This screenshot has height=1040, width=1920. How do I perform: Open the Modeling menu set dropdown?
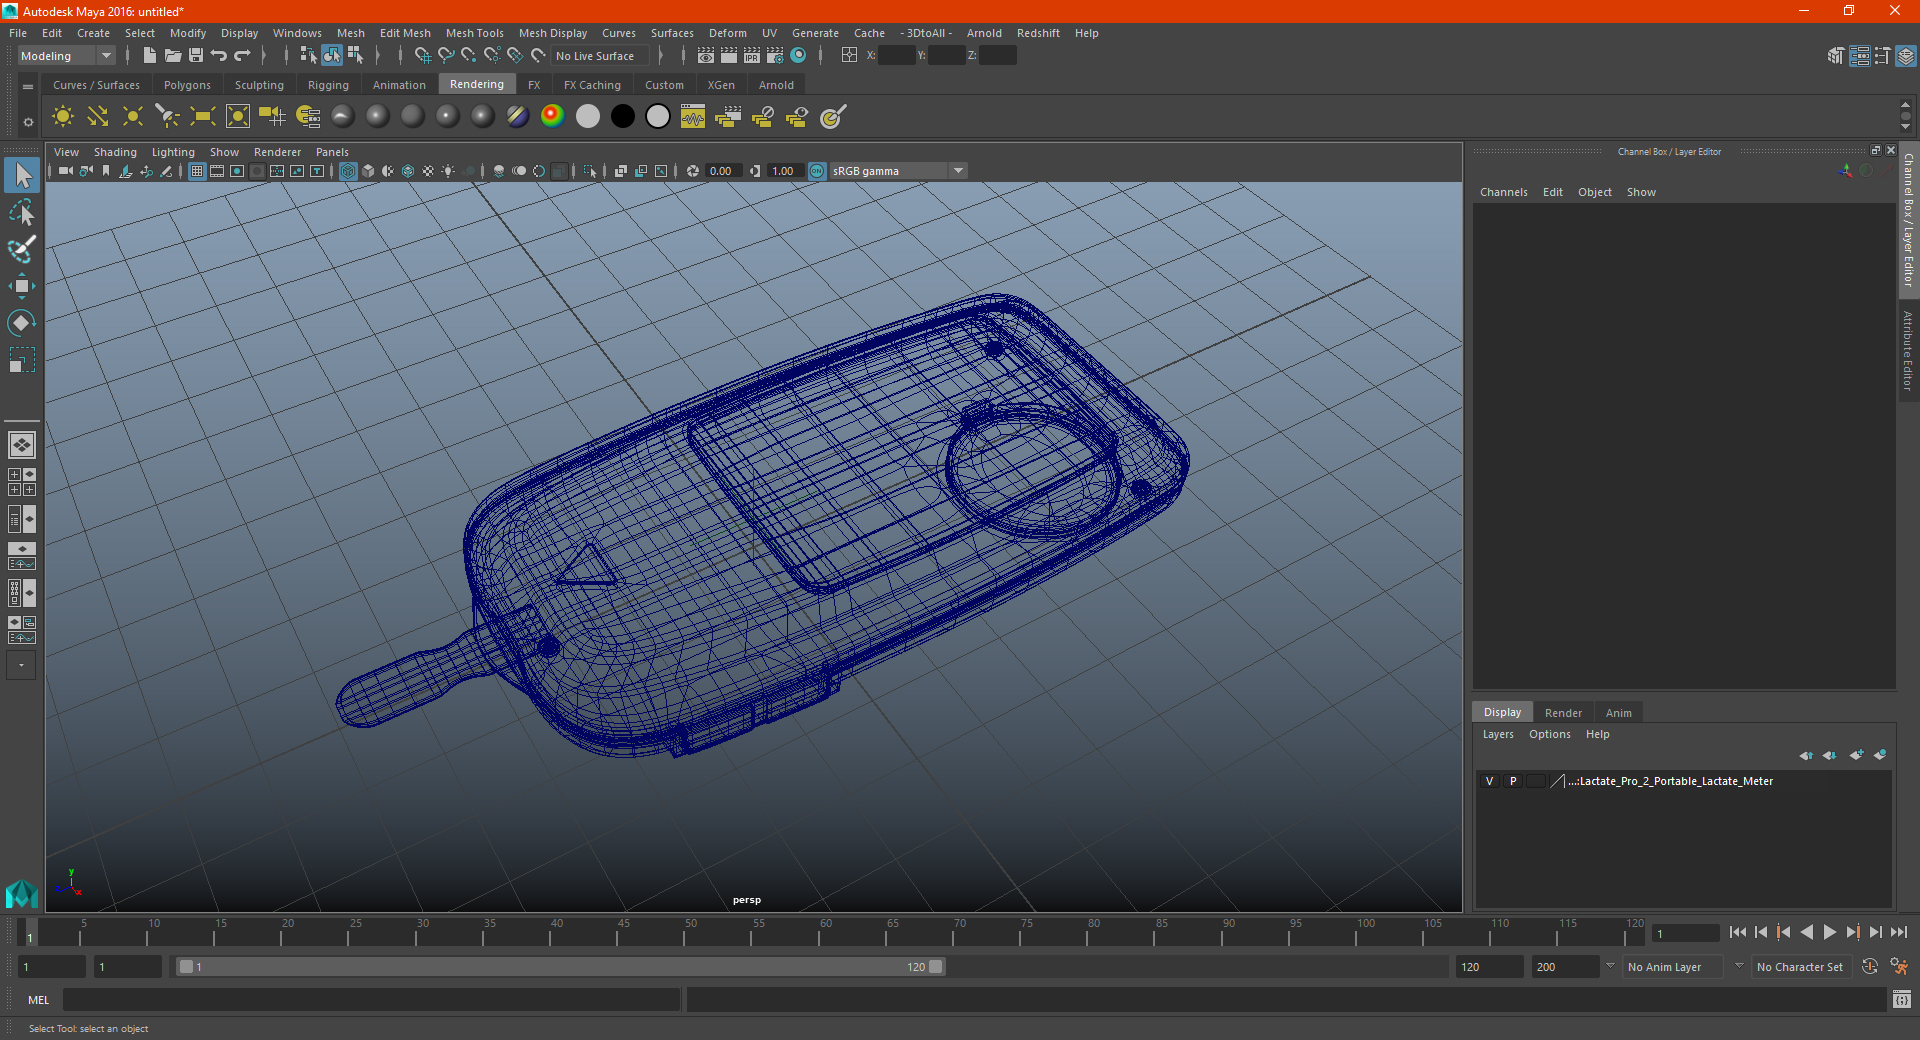click(67, 56)
